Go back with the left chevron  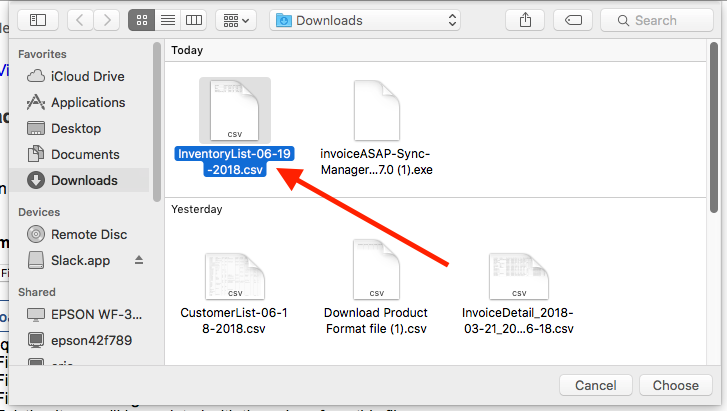click(80, 20)
